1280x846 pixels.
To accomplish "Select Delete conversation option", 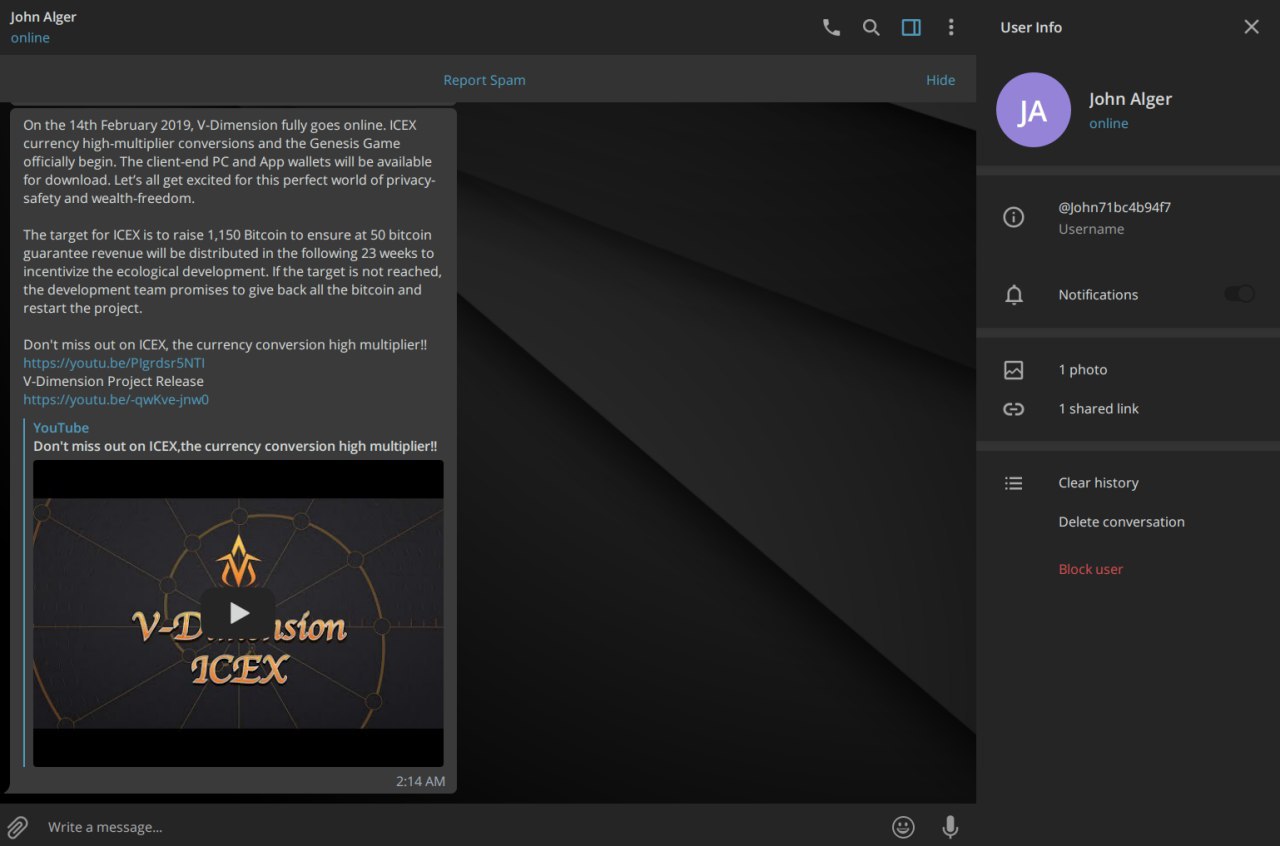I will pos(1121,522).
